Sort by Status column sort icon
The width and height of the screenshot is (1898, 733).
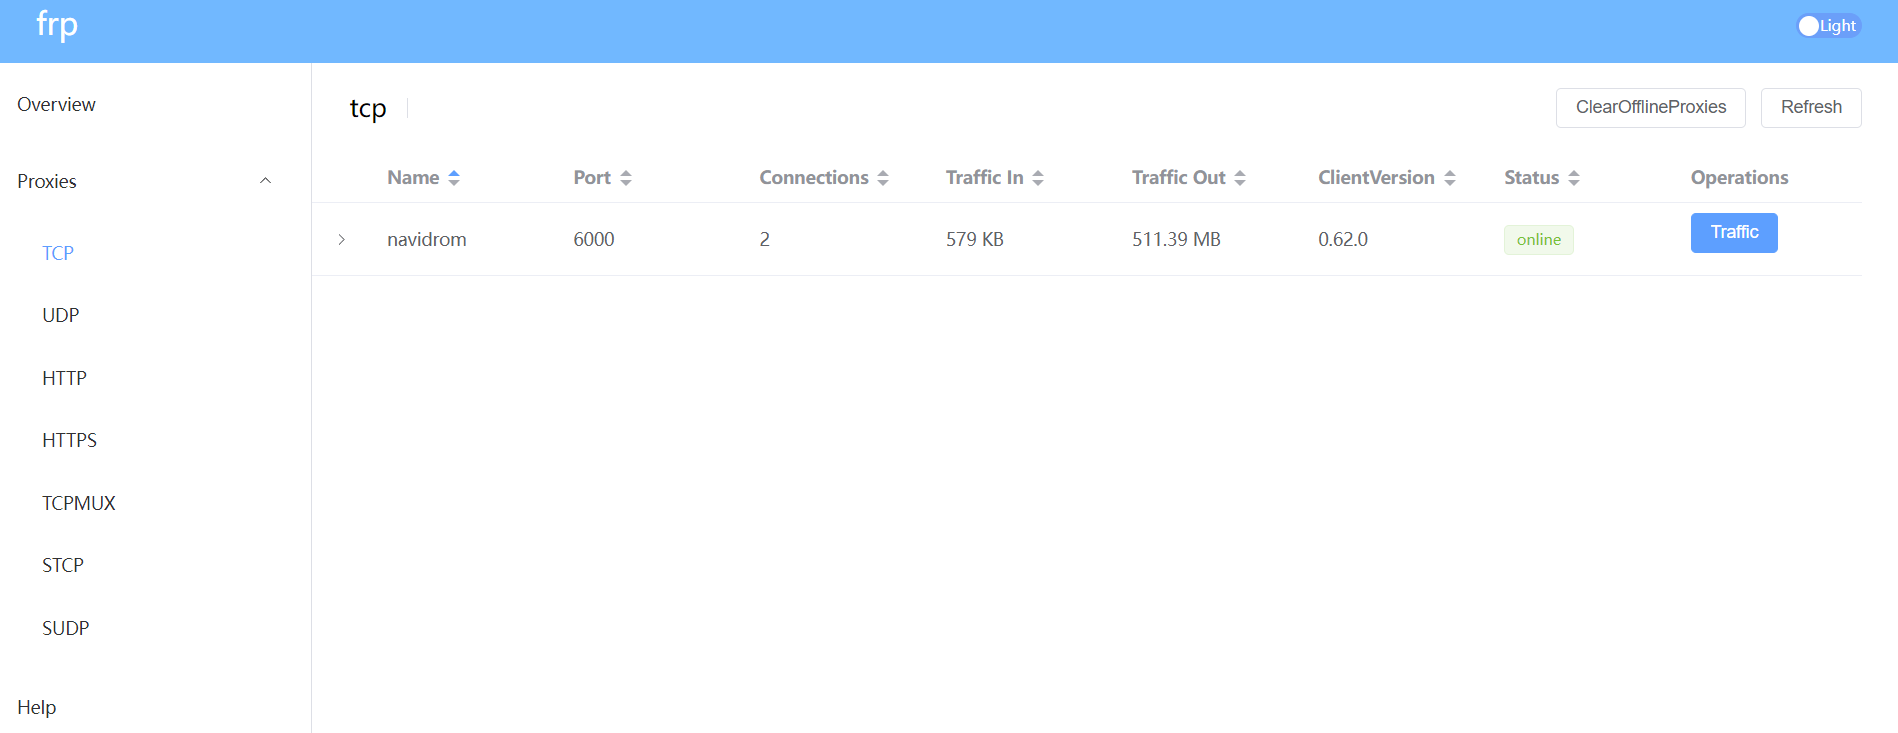(x=1574, y=178)
